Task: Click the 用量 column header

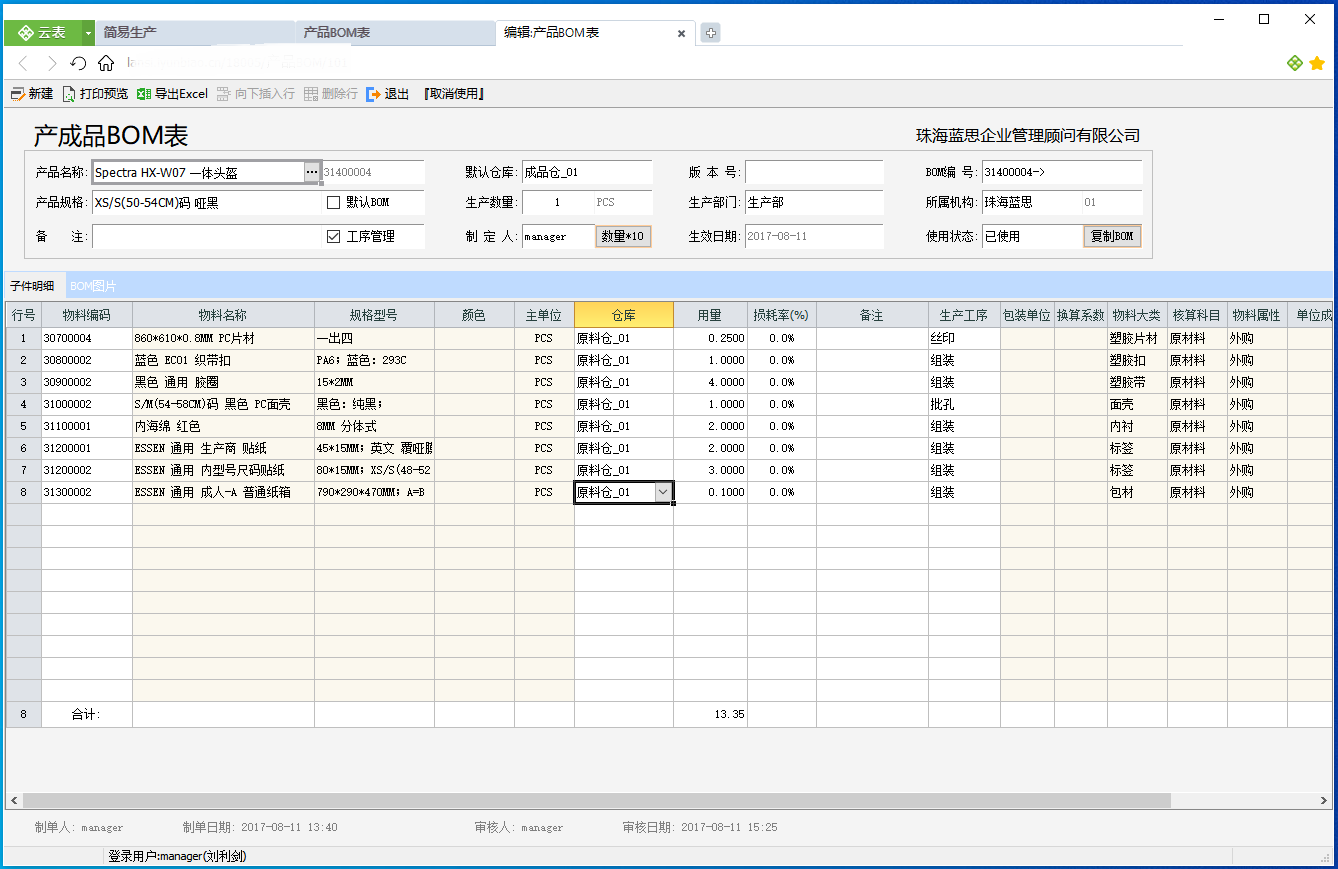Action: pos(710,315)
